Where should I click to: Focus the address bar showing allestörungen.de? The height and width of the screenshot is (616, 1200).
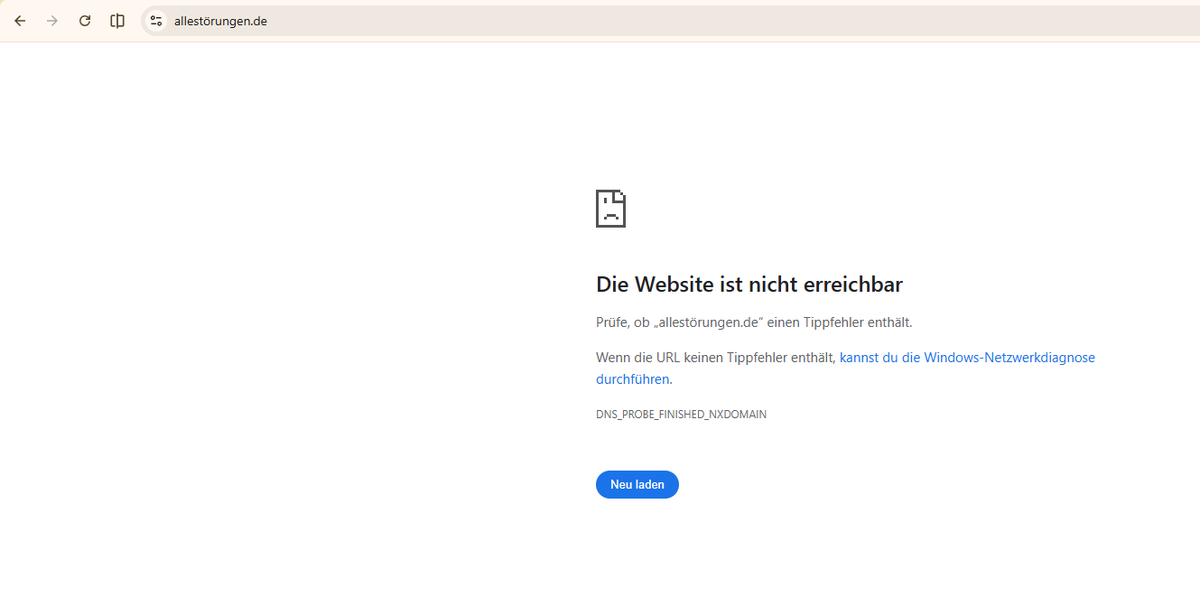pyautogui.click(x=670, y=21)
